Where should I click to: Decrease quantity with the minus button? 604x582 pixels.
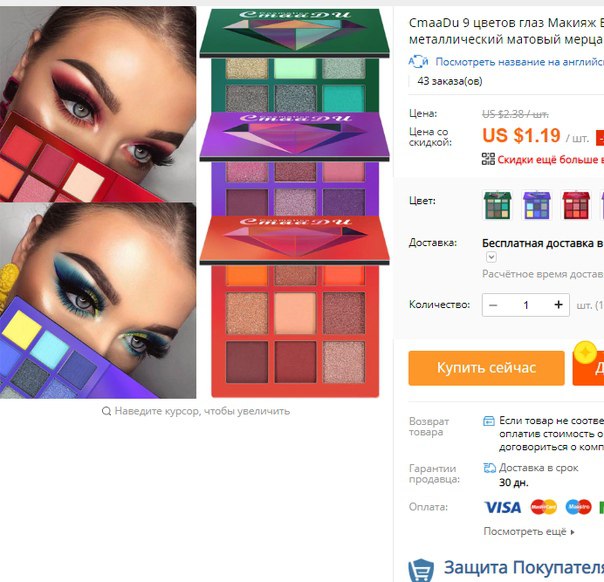point(493,305)
